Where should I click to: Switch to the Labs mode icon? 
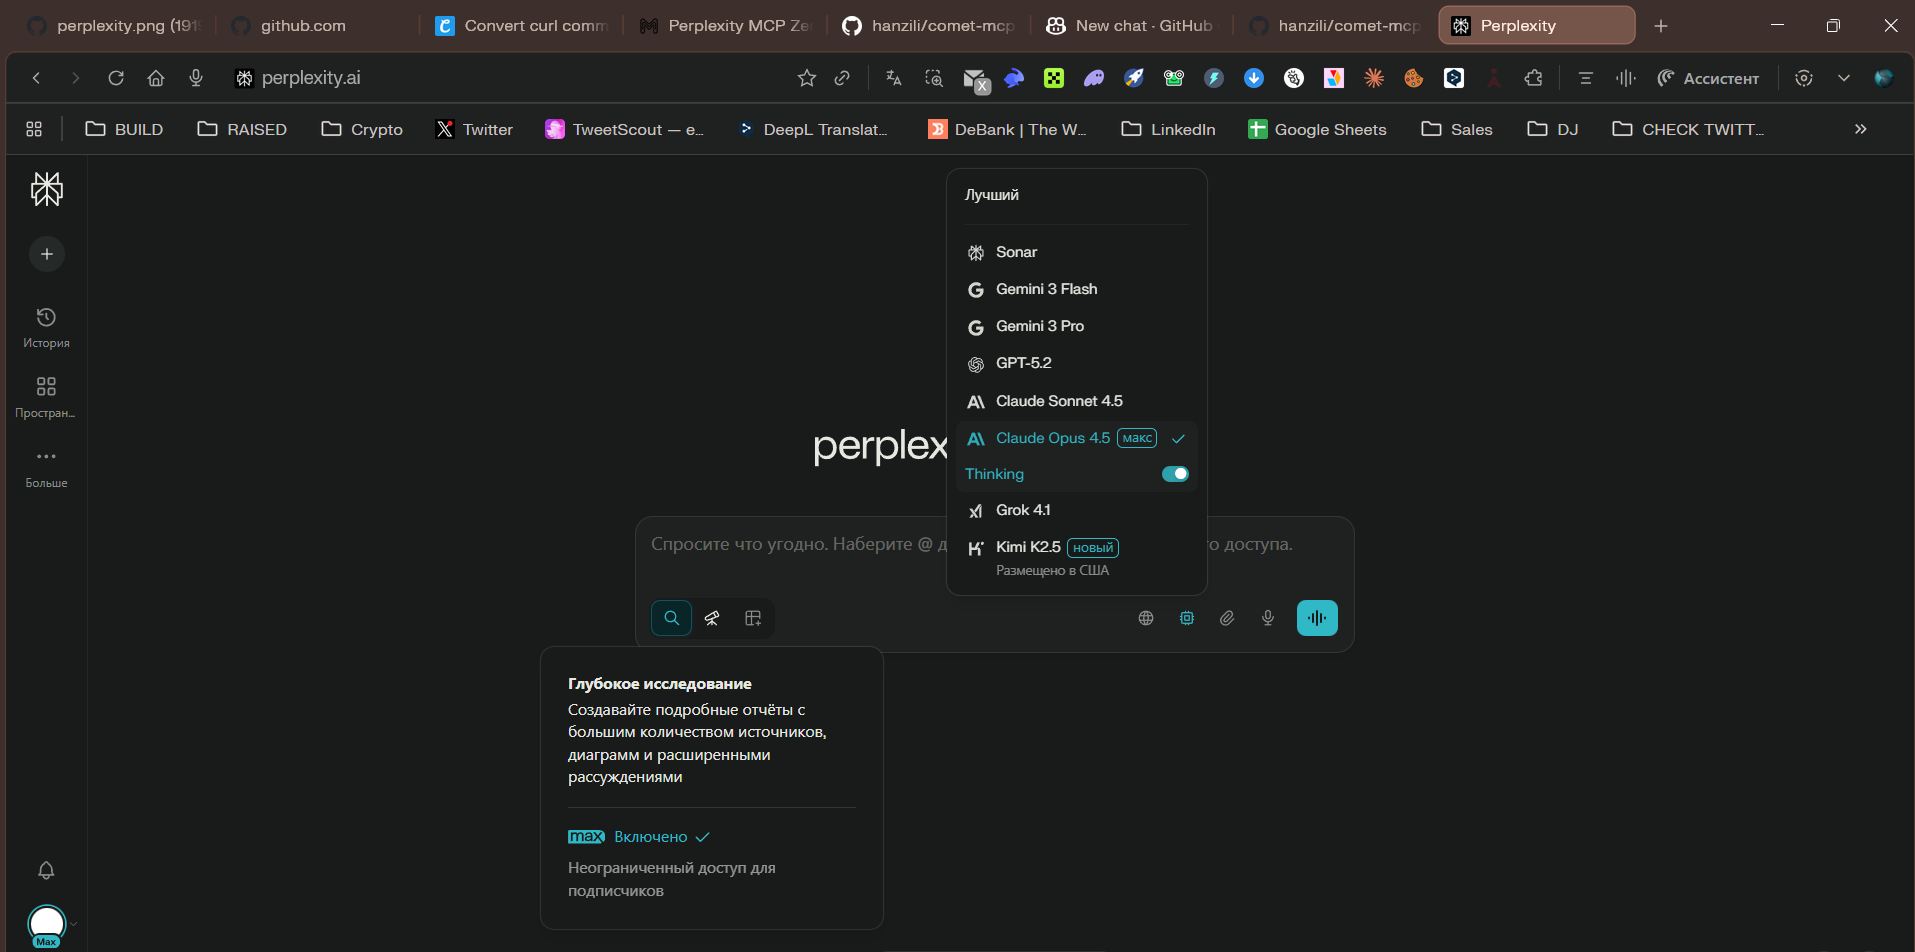(x=753, y=618)
